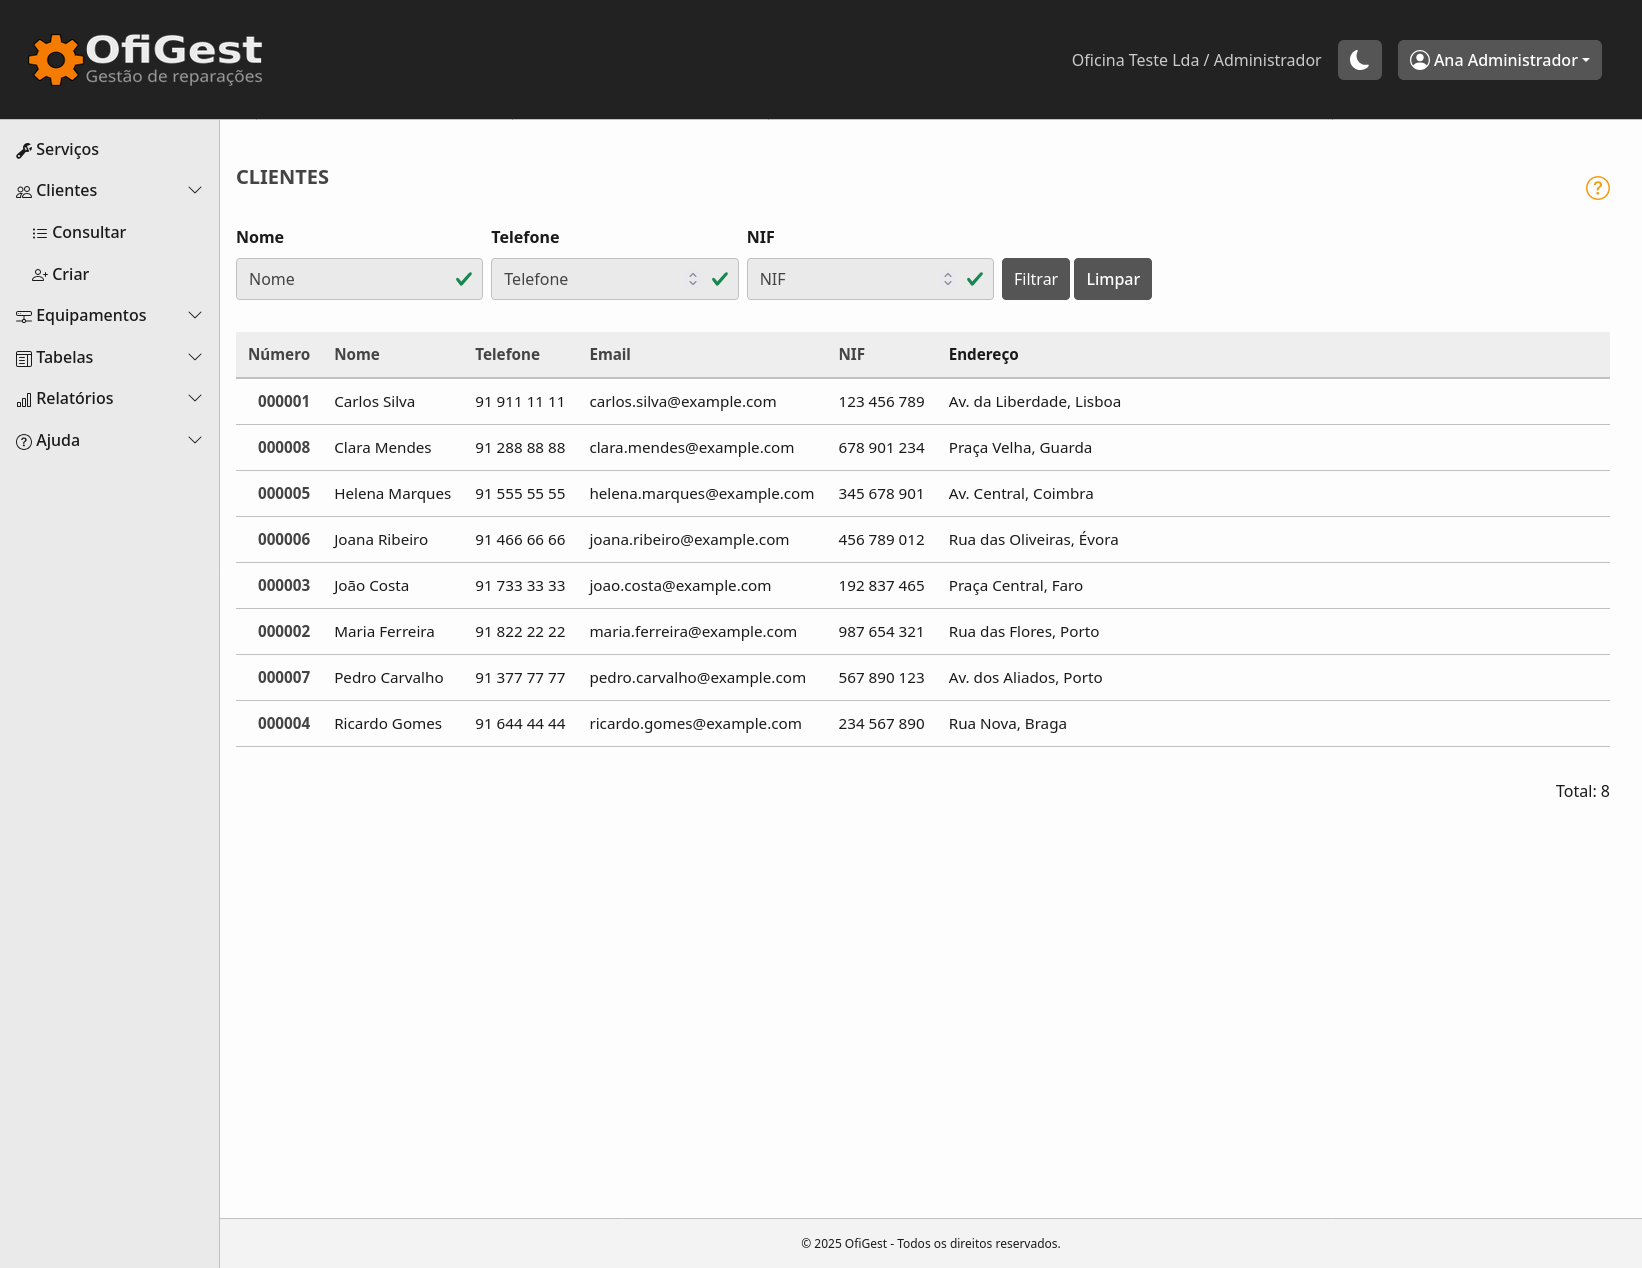Open the Ana Administrador user menu
Screen dimensions: 1642x1268
click(1499, 60)
